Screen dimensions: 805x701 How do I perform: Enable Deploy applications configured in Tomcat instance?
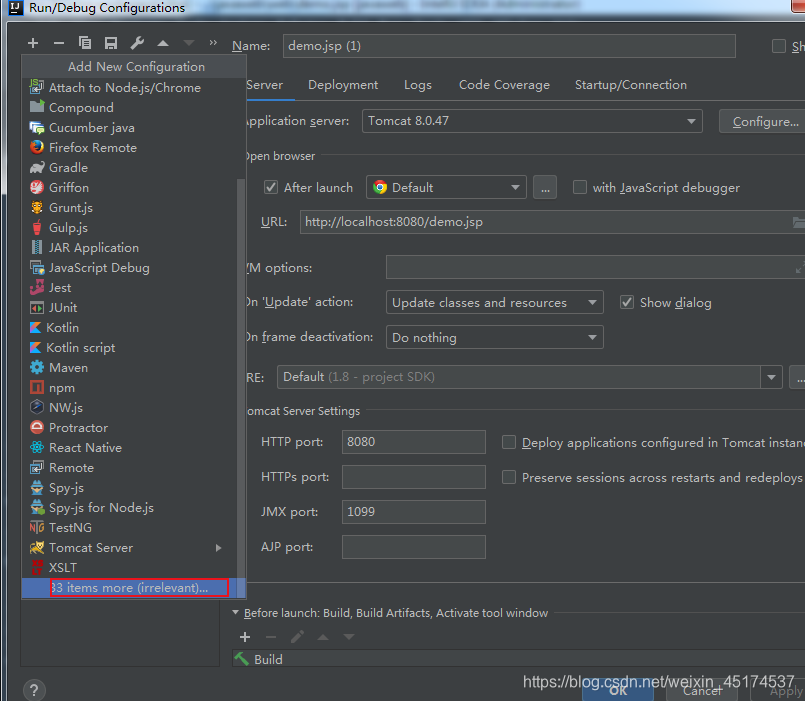pyautogui.click(x=509, y=442)
